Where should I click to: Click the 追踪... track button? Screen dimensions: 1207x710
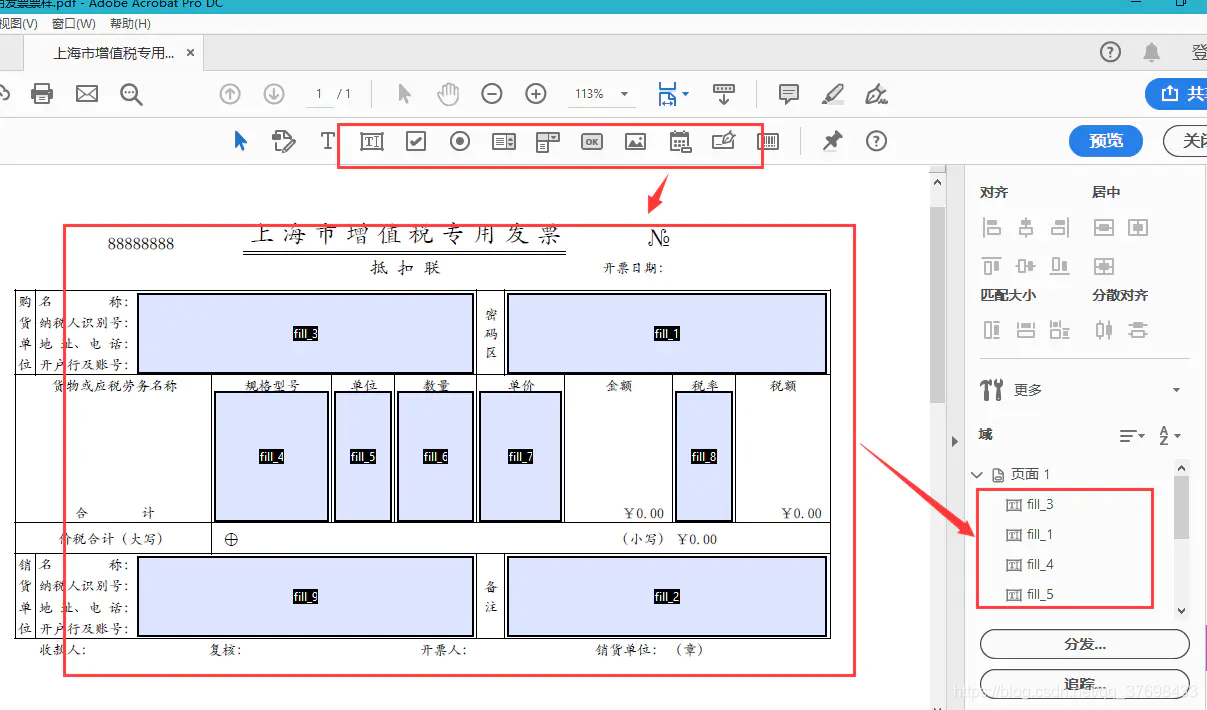(x=1085, y=684)
